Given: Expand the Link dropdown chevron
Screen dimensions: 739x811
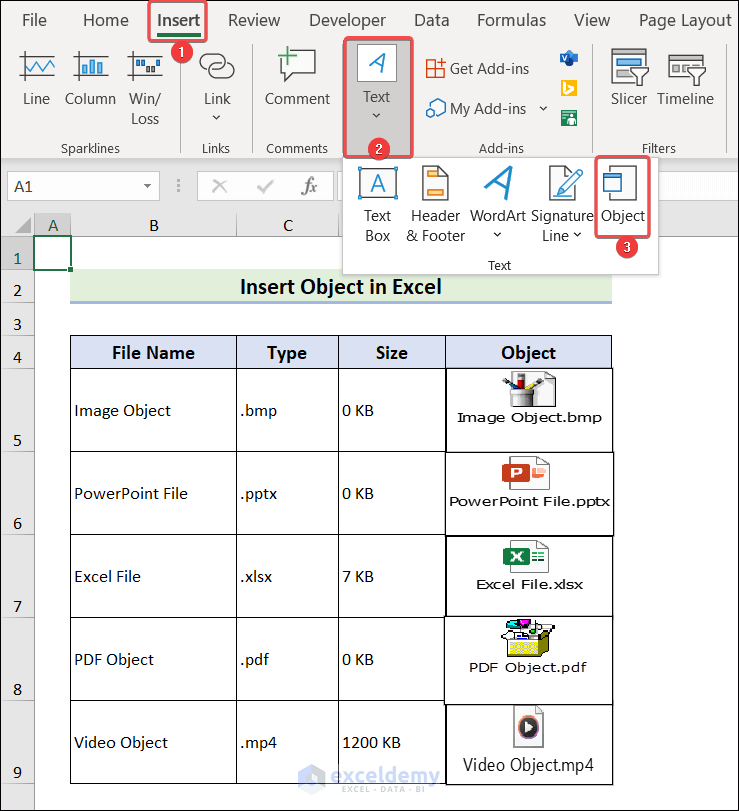Looking at the screenshot, I should (216, 118).
